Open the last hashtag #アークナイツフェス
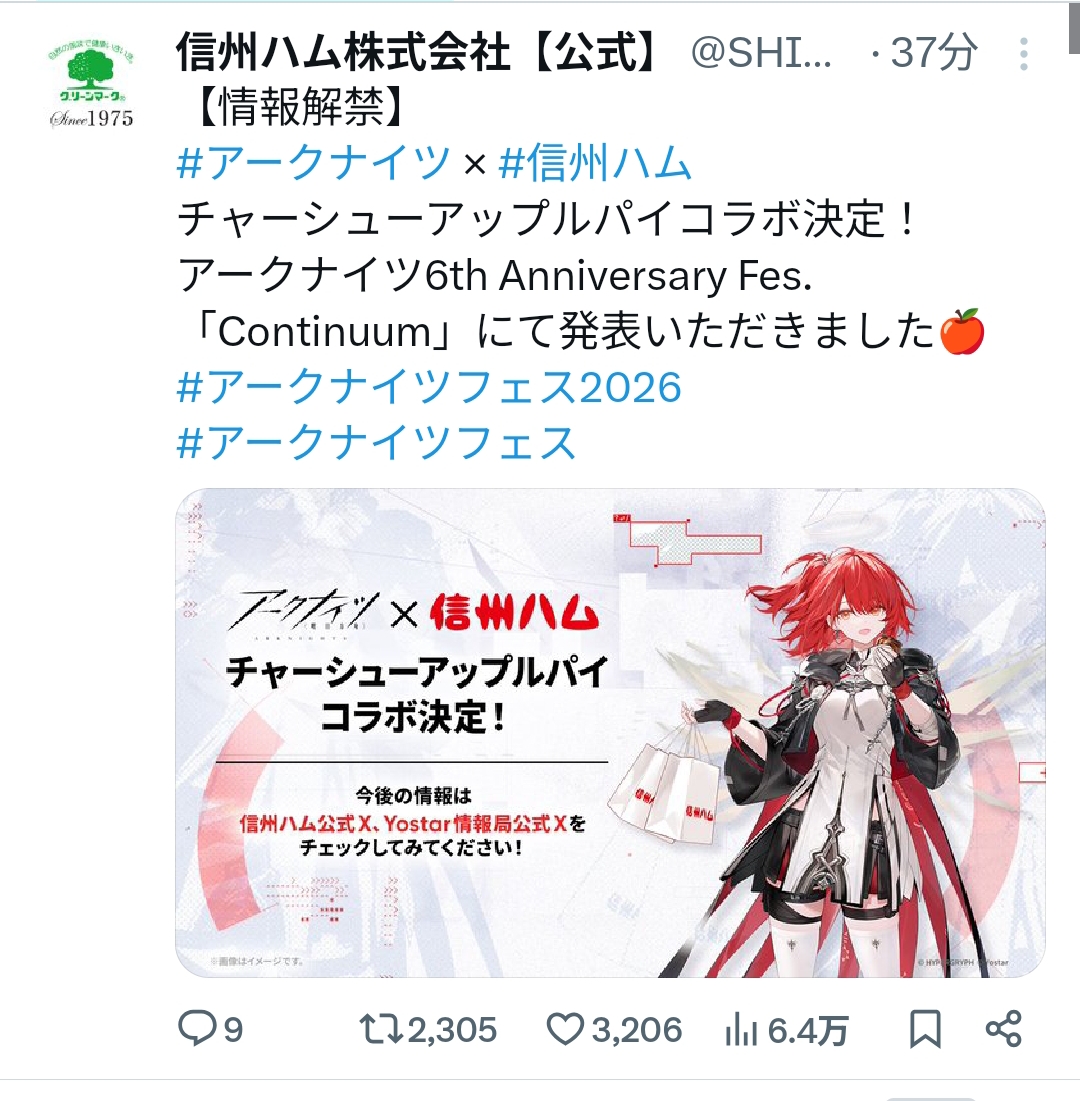 tap(376, 443)
